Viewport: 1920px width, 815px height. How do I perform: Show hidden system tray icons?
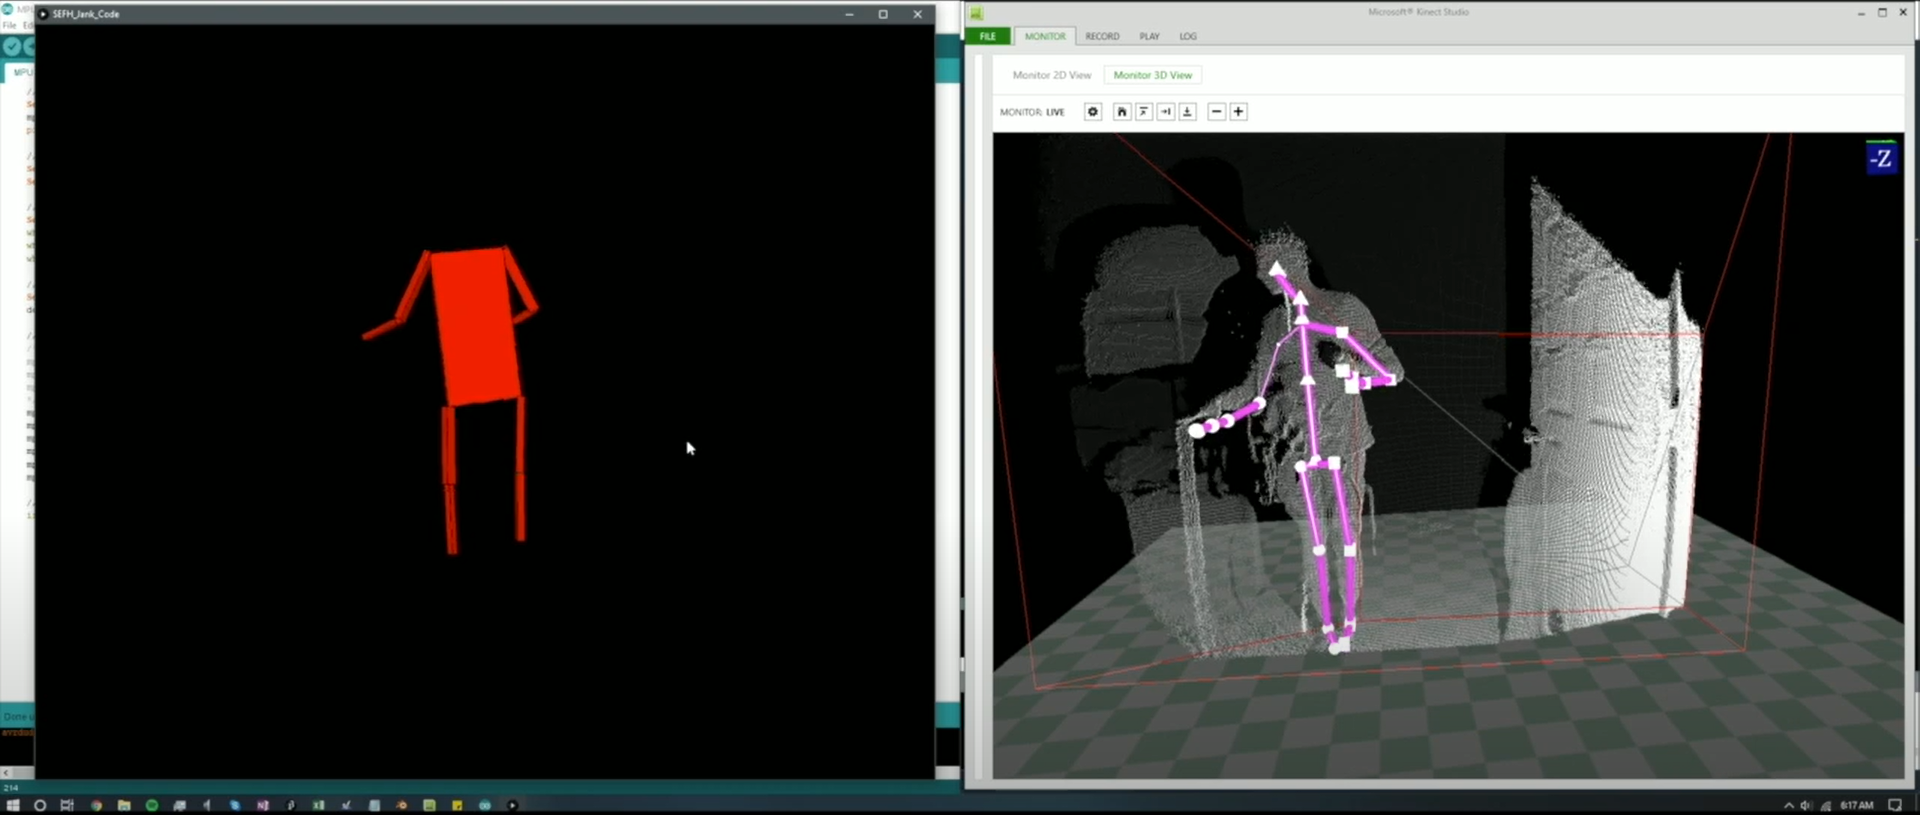(1788, 805)
